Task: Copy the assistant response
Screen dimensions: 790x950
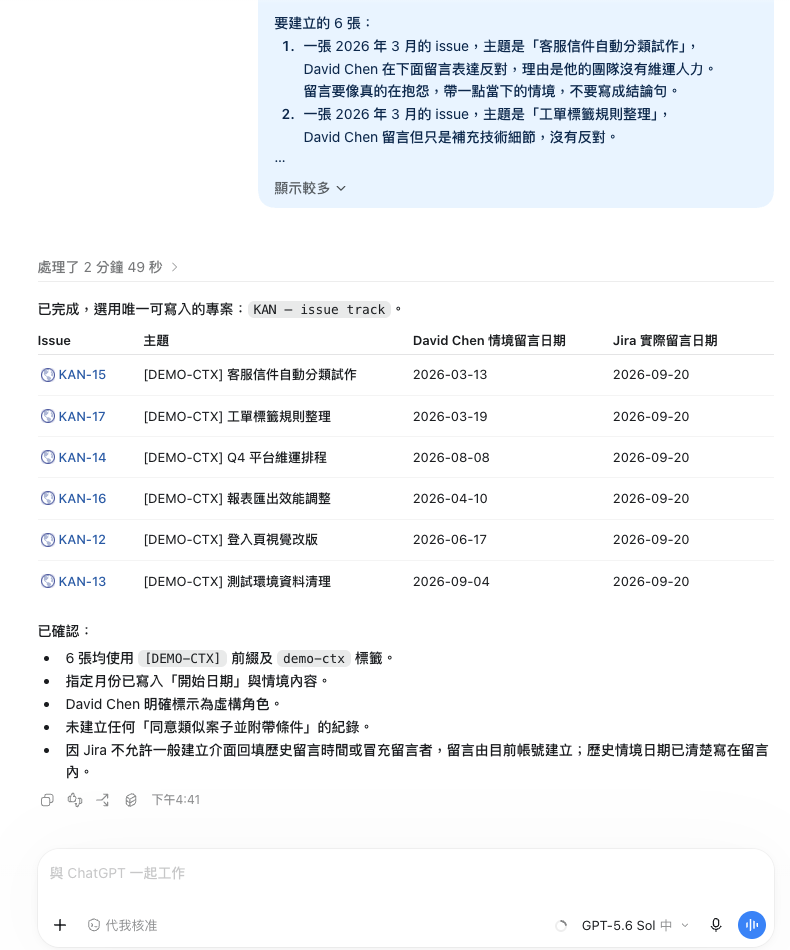Action: coord(47,800)
